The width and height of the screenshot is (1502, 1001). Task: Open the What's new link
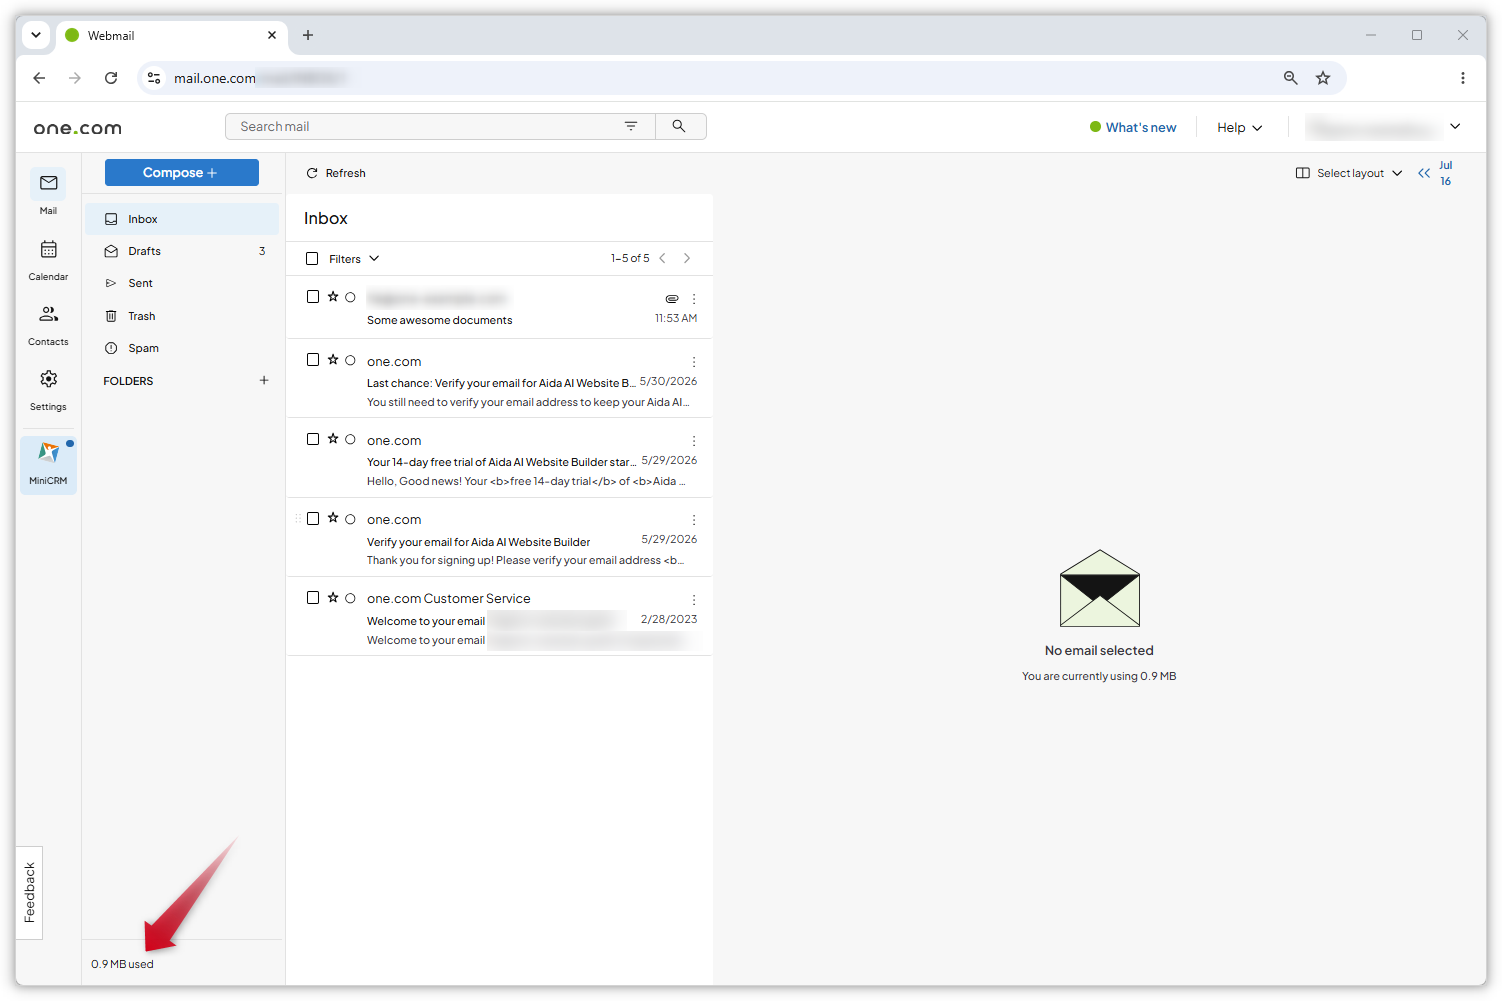(x=1133, y=127)
